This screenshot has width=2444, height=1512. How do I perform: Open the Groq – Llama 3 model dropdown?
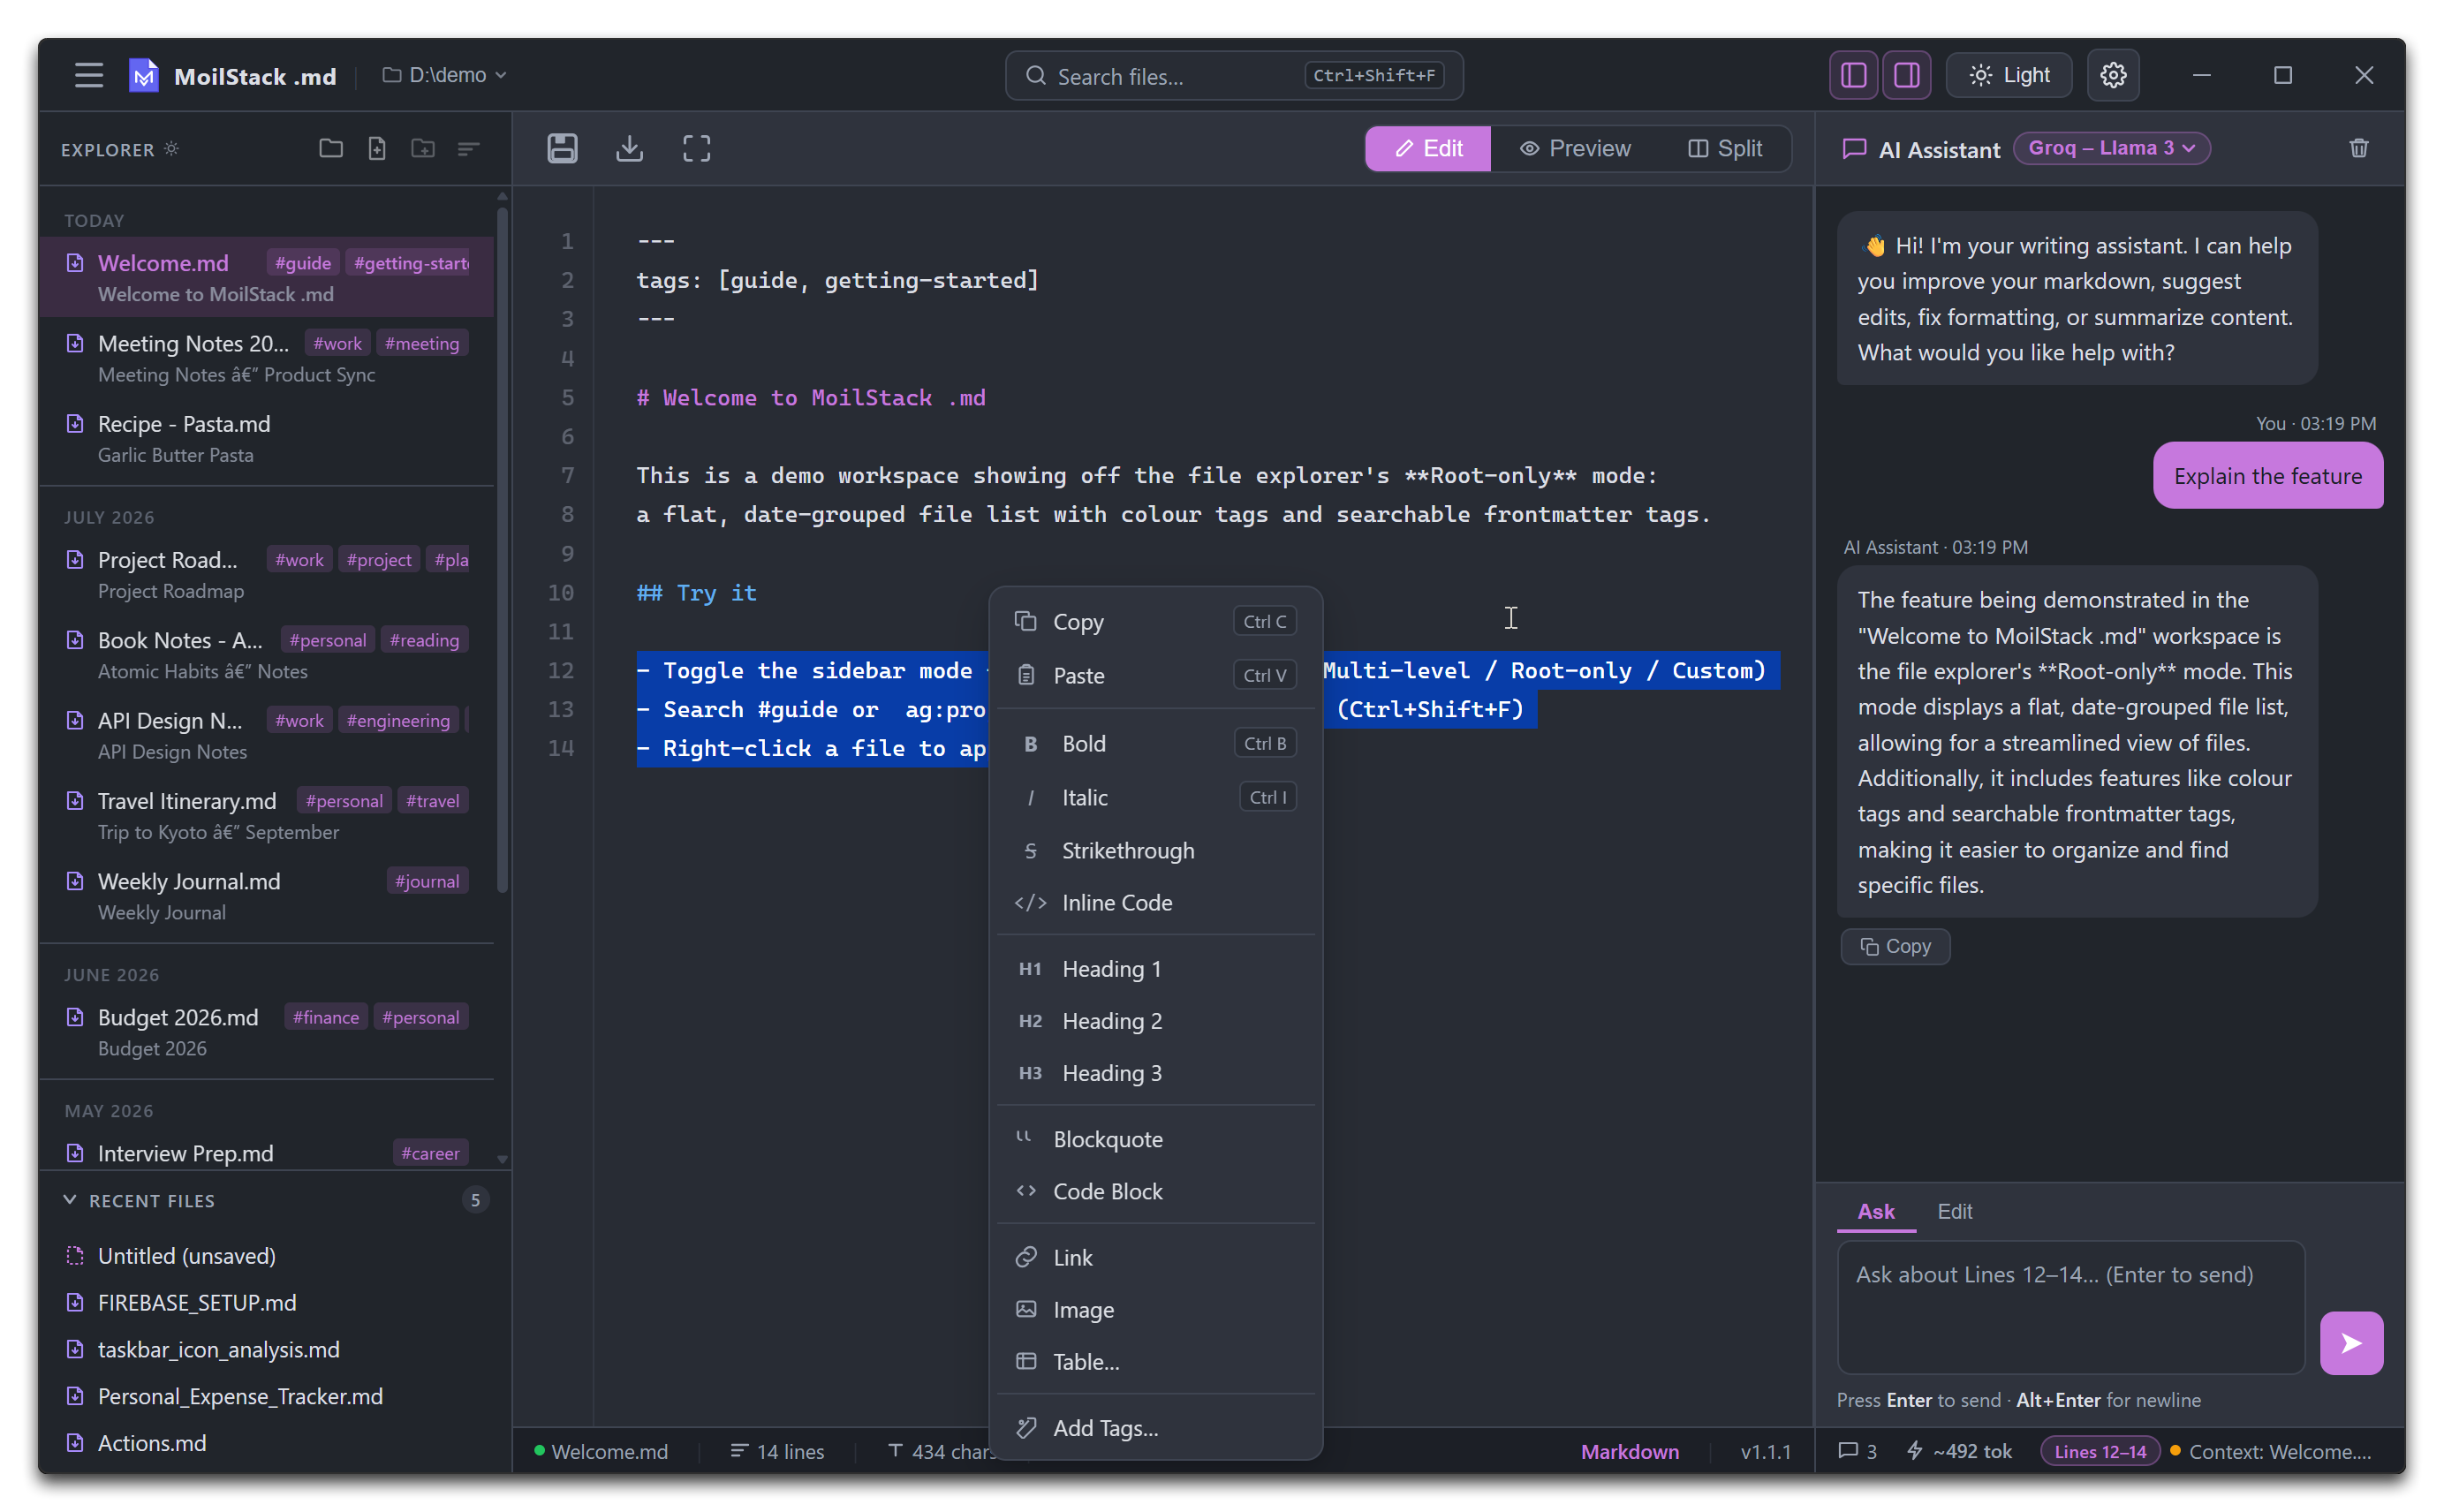coord(2111,148)
